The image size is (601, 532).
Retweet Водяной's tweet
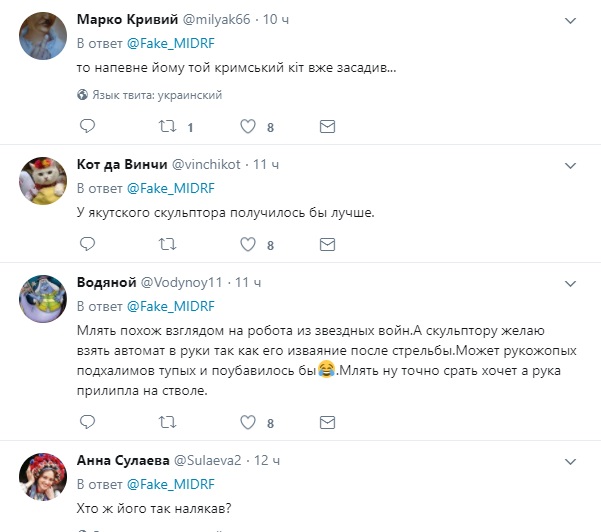click(x=168, y=424)
